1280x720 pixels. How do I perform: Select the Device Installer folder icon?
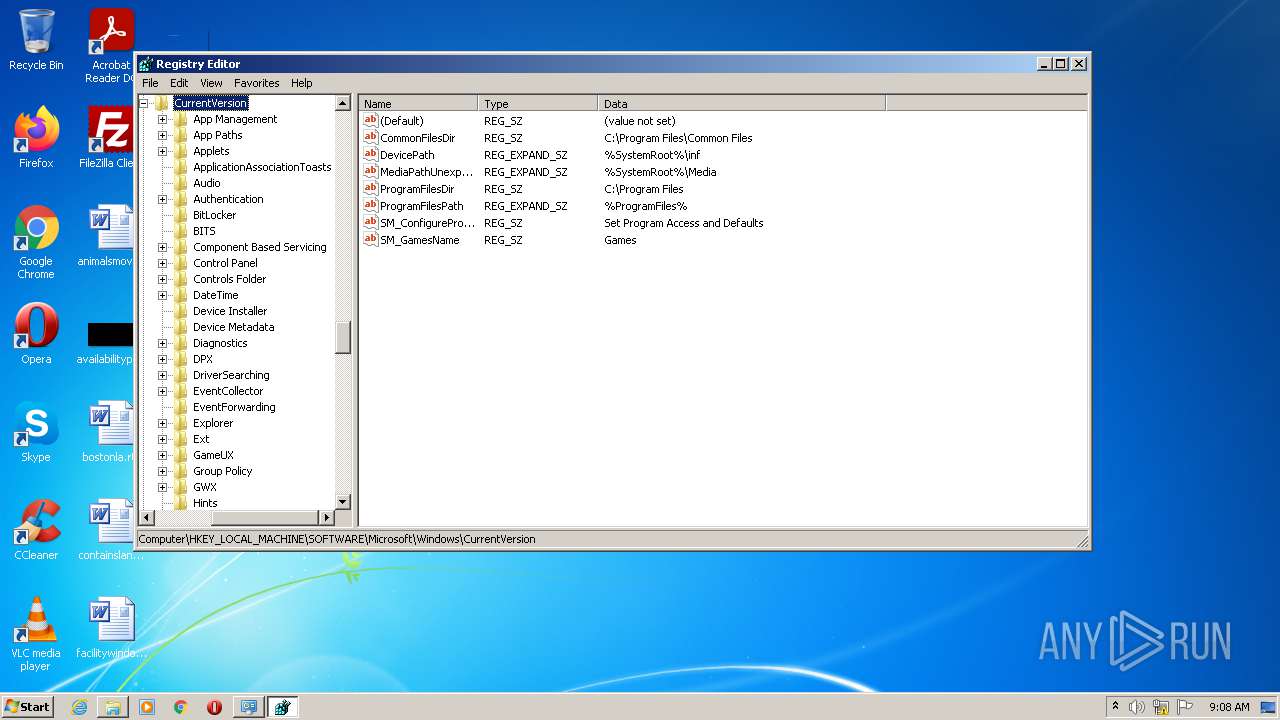tap(181, 311)
